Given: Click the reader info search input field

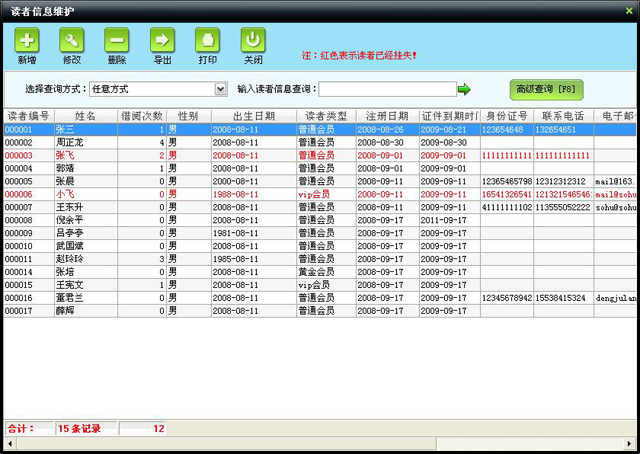Looking at the screenshot, I should [387, 90].
